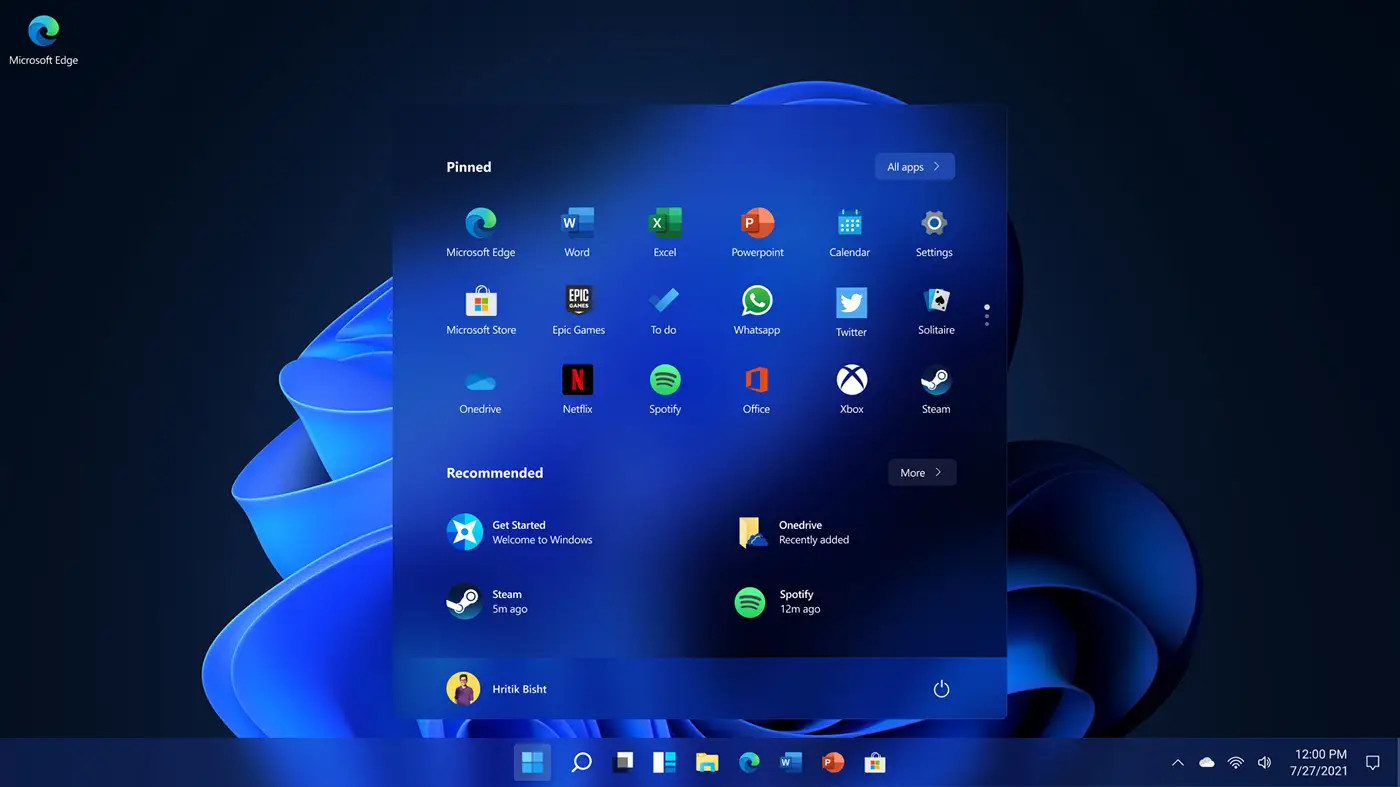Open the taskbar volume speaker icon
Screen dimensions: 1400x787
[x=1264, y=763]
